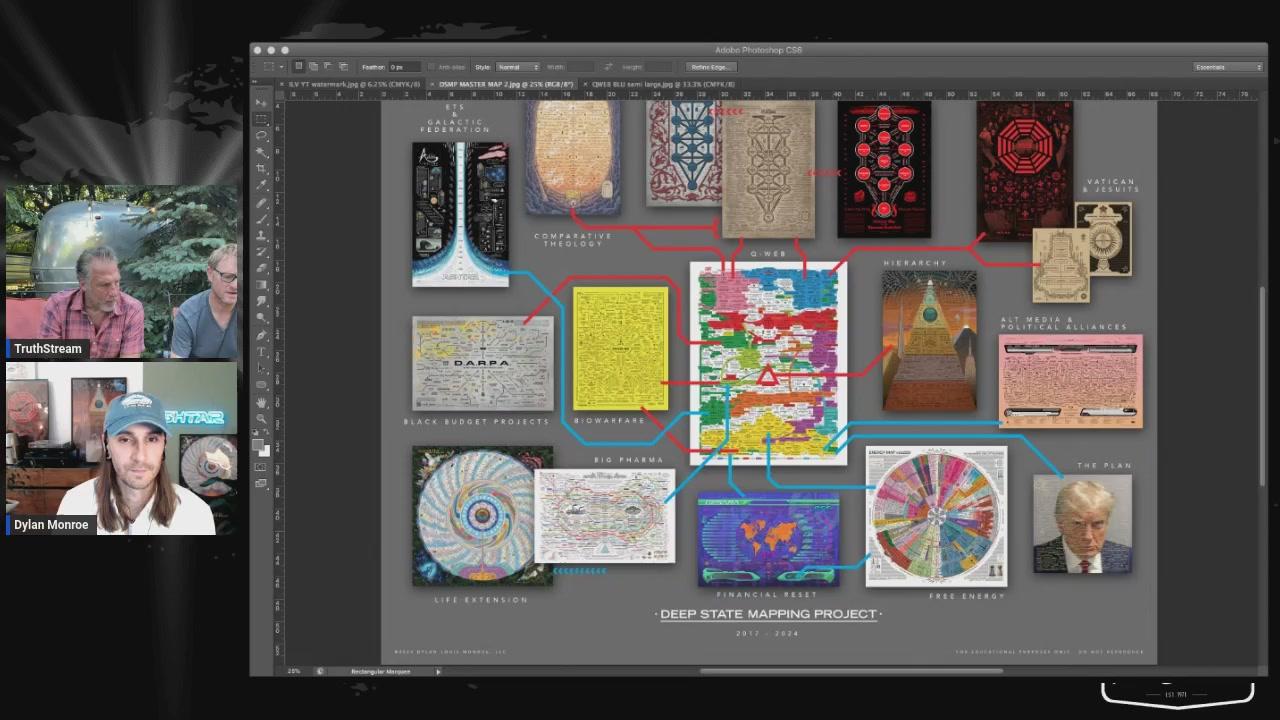Open the Essentials workspace dropdown

tap(1228, 67)
